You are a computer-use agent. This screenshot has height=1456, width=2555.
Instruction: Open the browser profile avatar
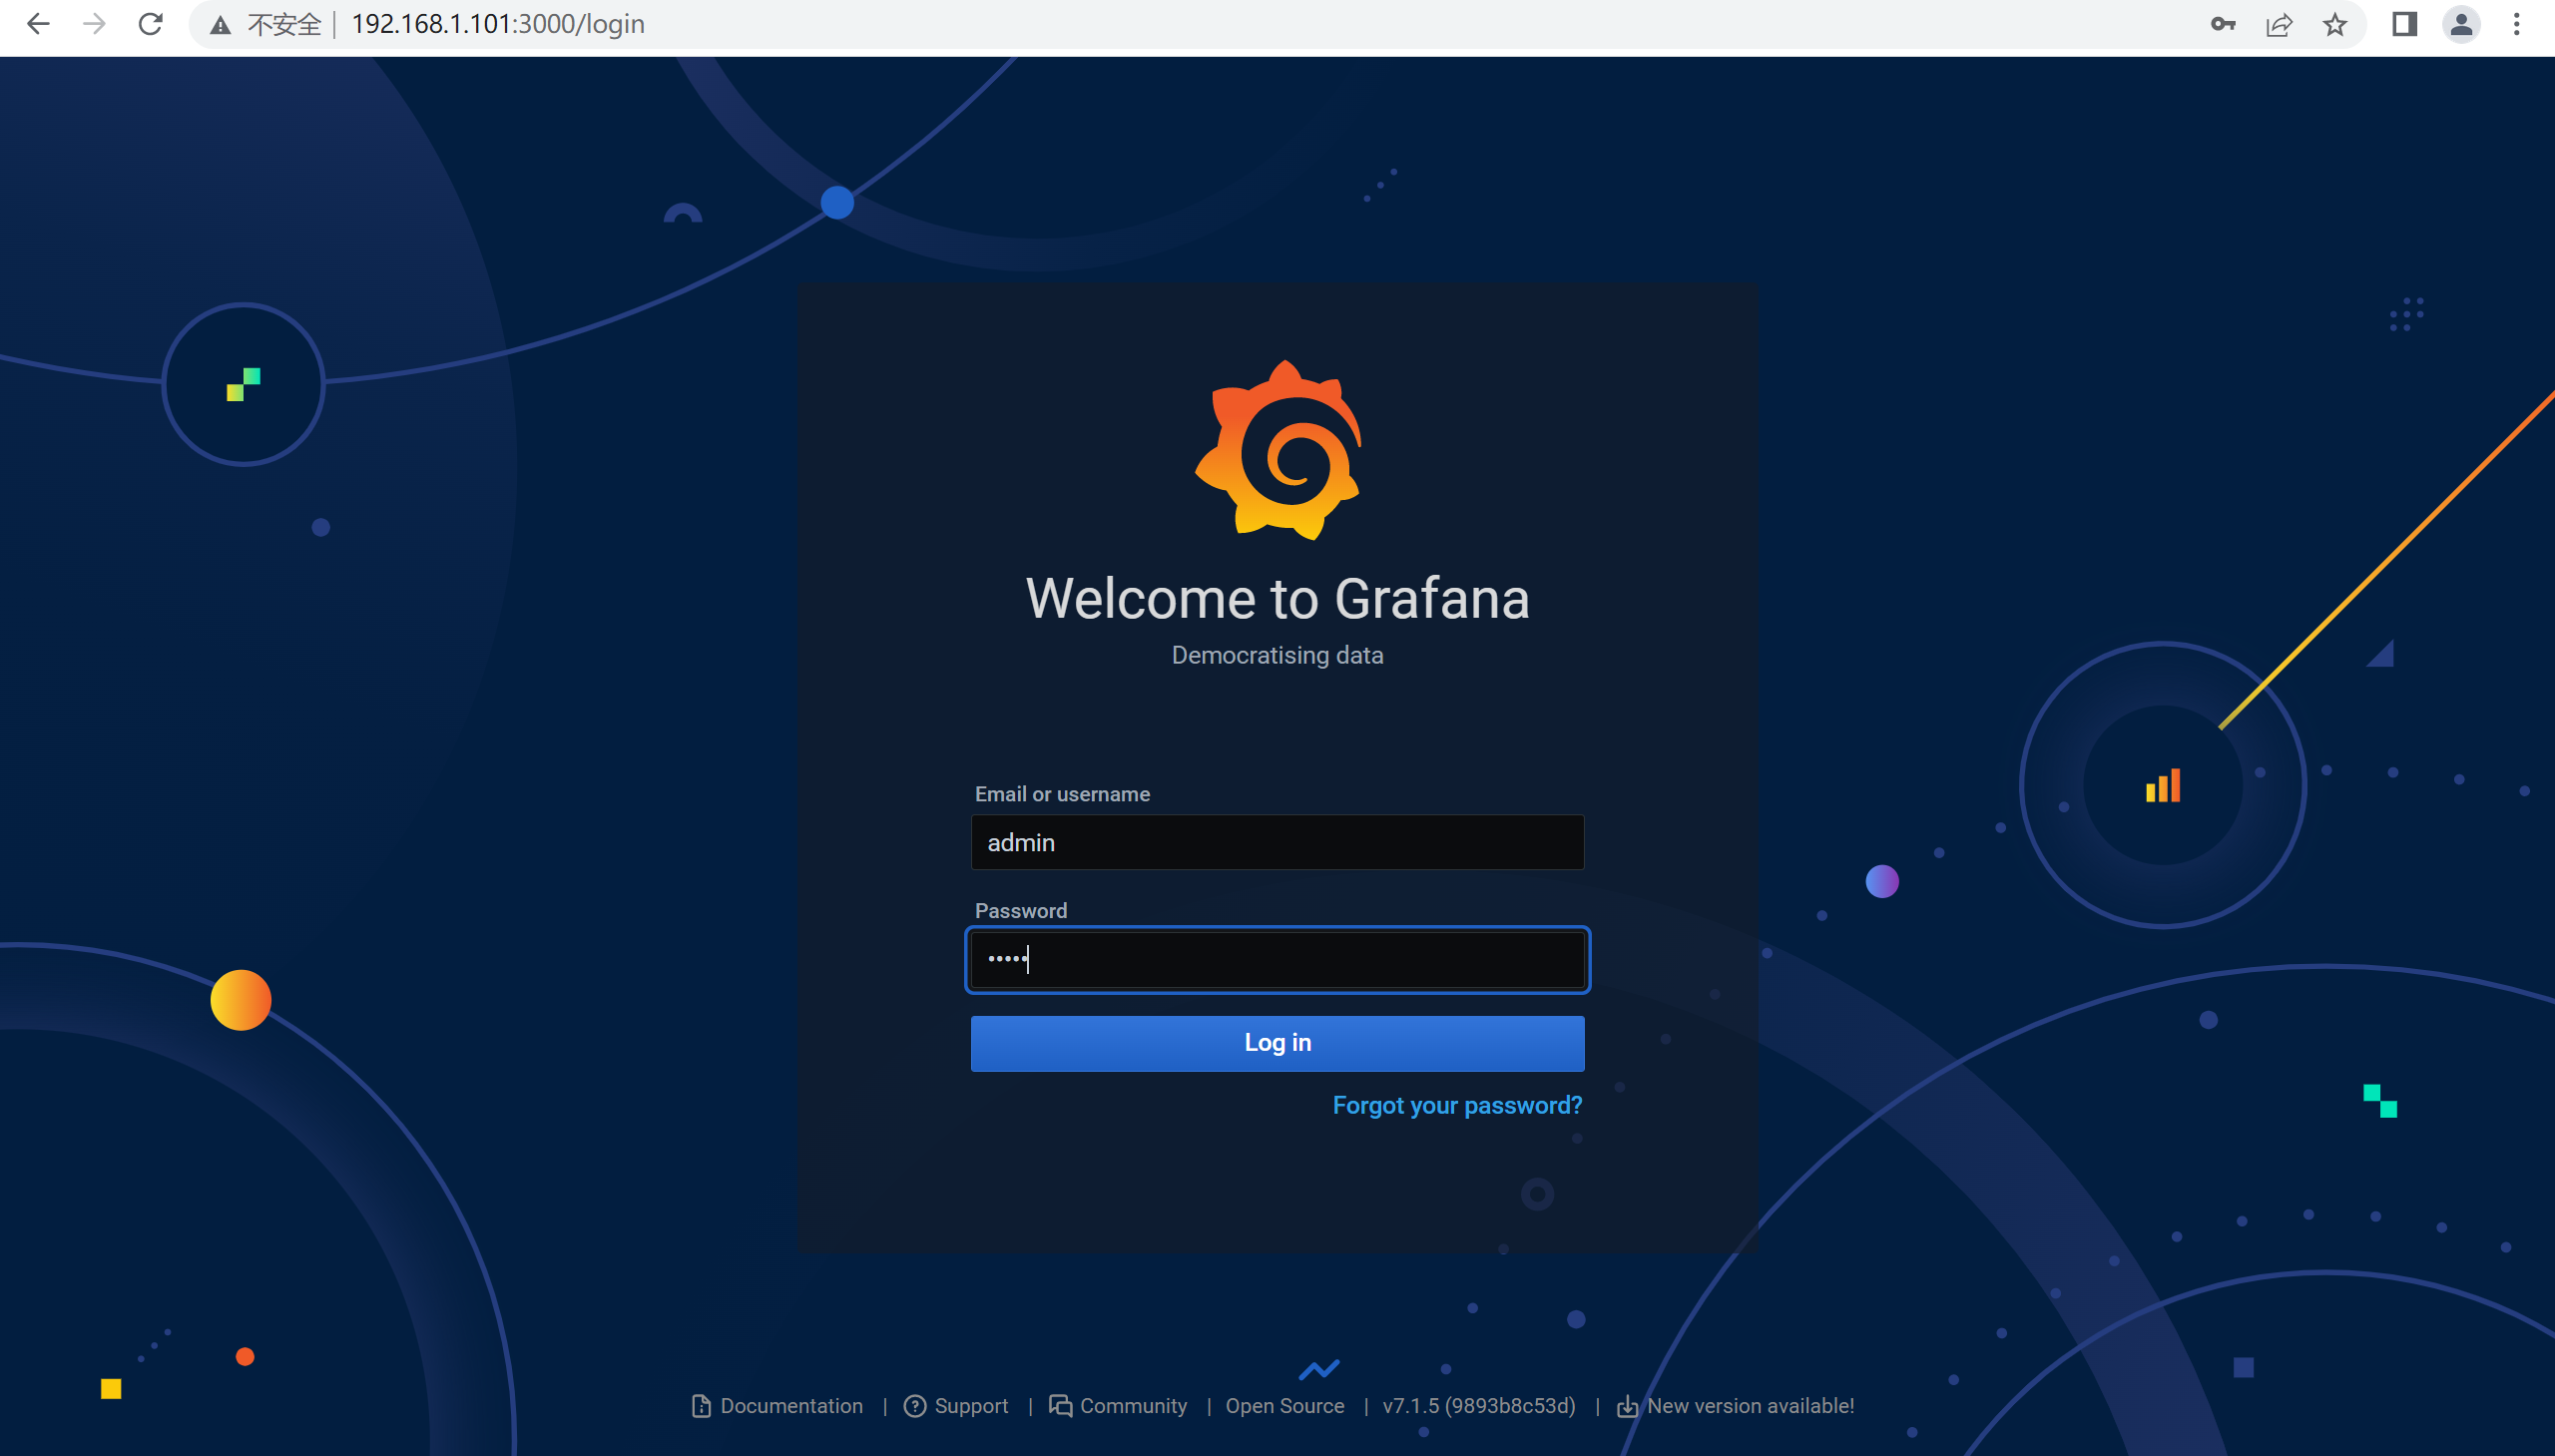coord(2461,24)
